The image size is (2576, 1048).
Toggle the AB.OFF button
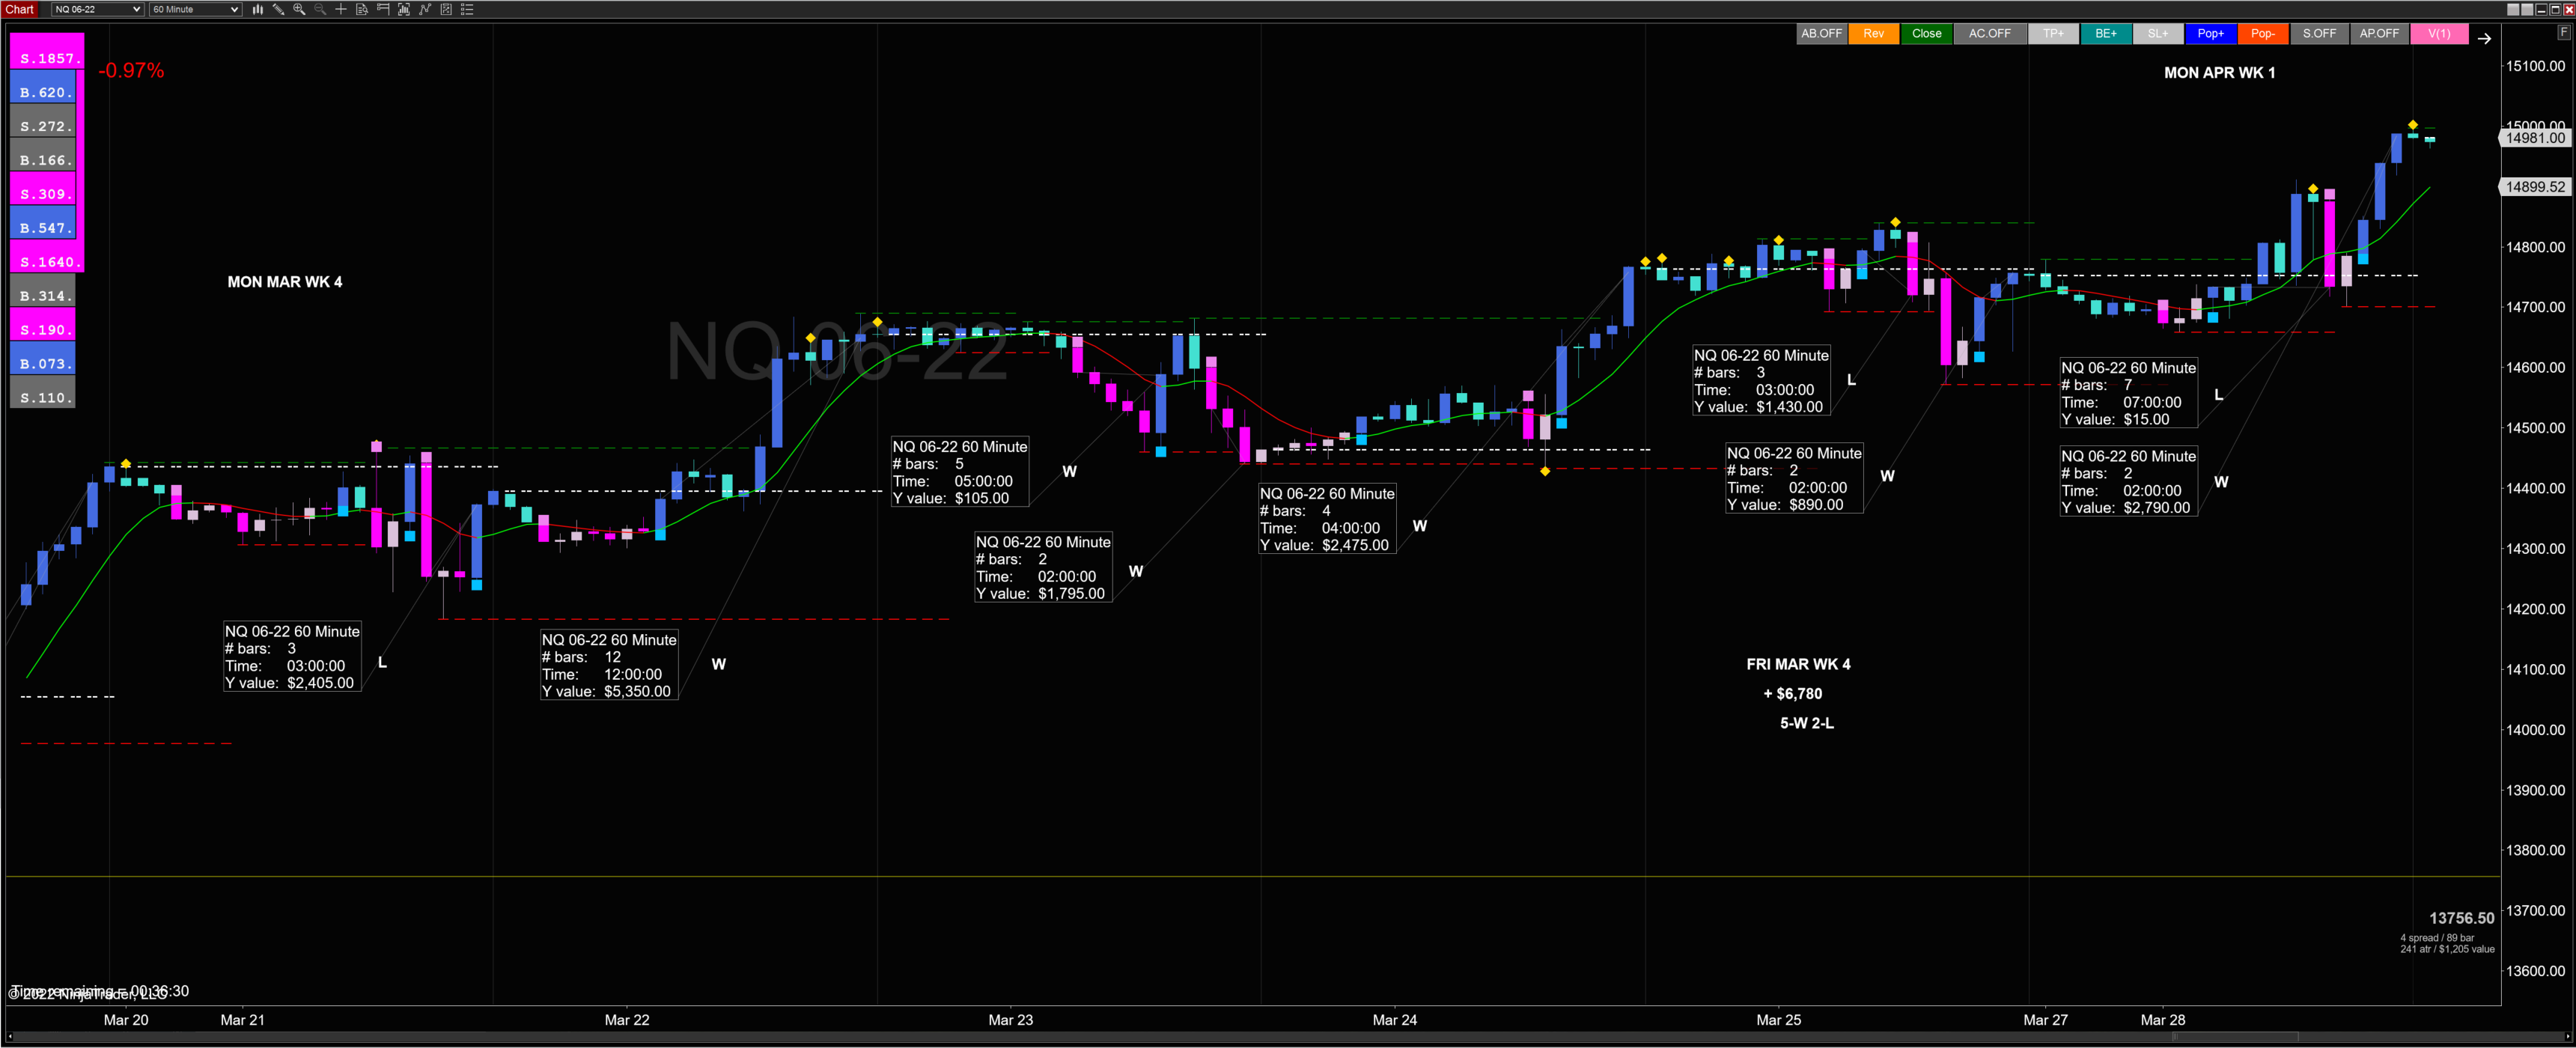point(1821,34)
